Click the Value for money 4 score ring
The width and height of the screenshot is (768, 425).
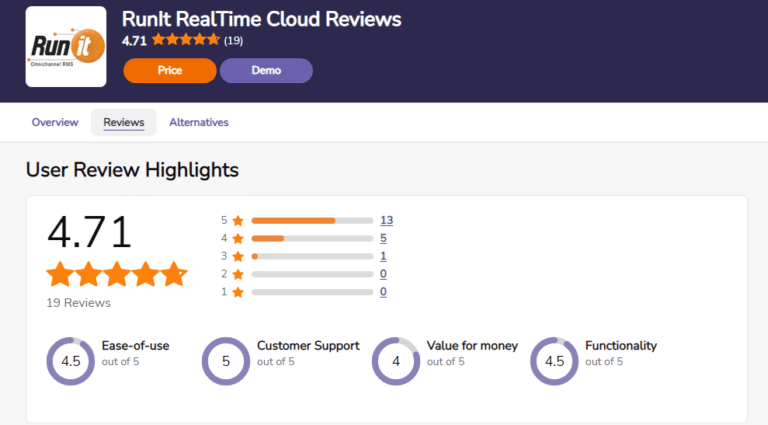[396, 361]
